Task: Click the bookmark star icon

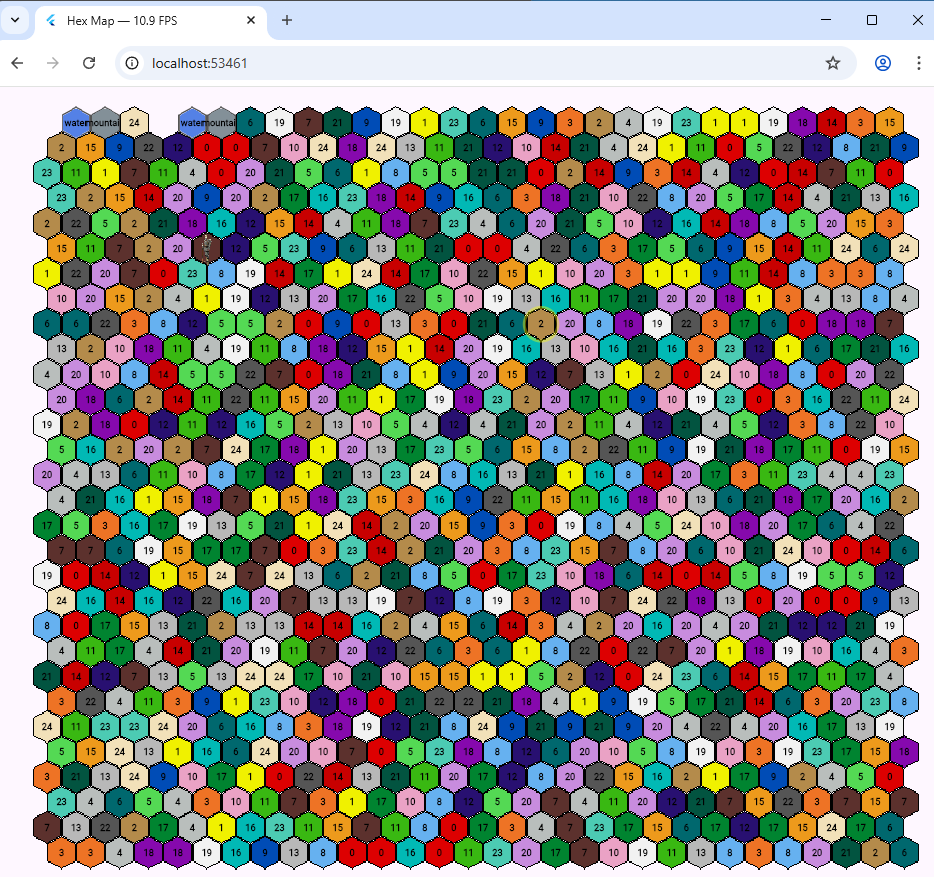Action: coord(833,62)
